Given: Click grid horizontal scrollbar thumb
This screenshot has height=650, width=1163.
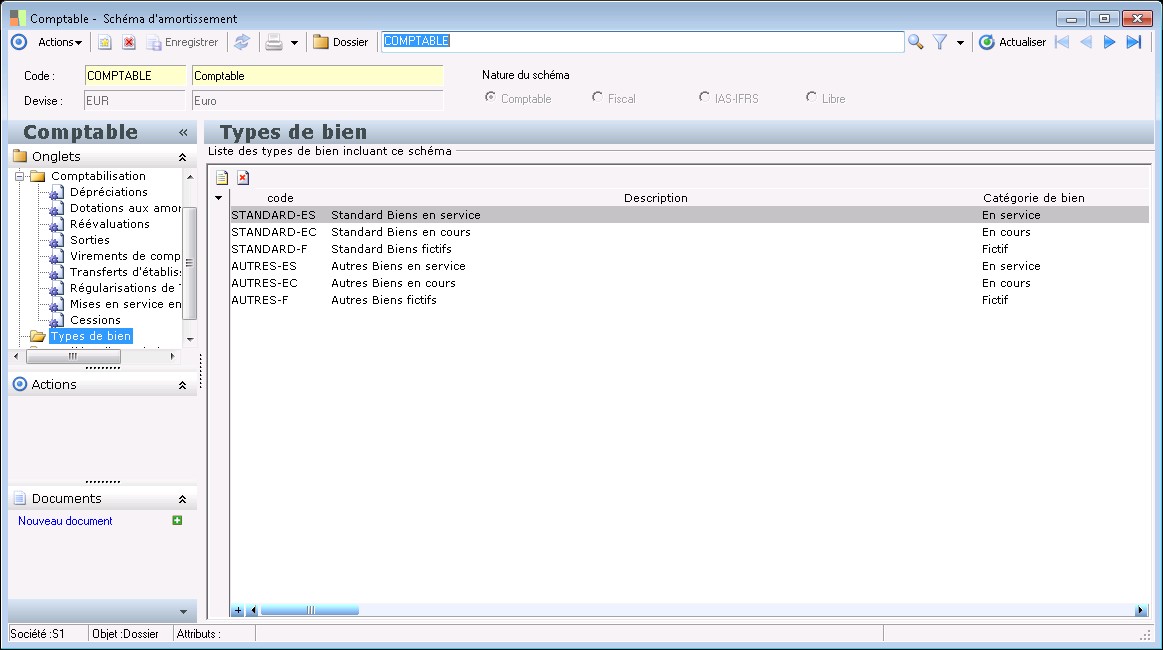Looking at the screenshot, I should (x=310, y=611).
